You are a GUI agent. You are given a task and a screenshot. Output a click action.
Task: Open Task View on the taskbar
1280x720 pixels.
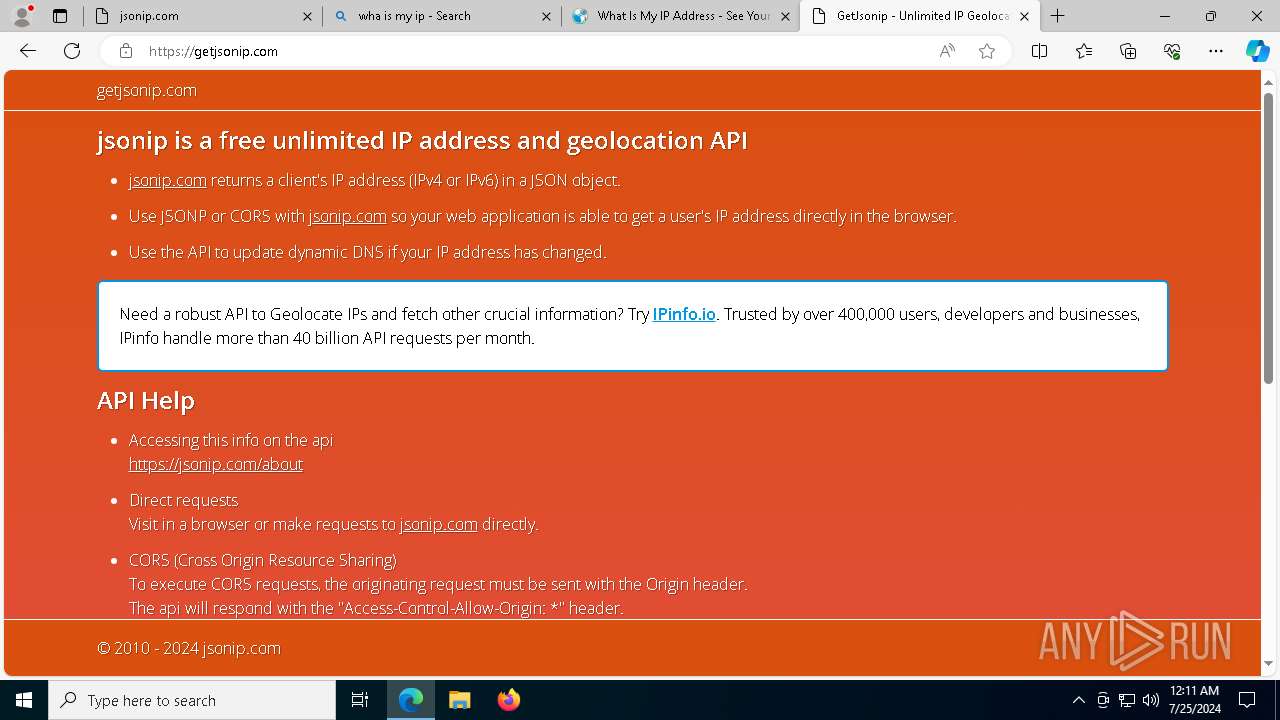pyautogui.click(x=360, y=700)
